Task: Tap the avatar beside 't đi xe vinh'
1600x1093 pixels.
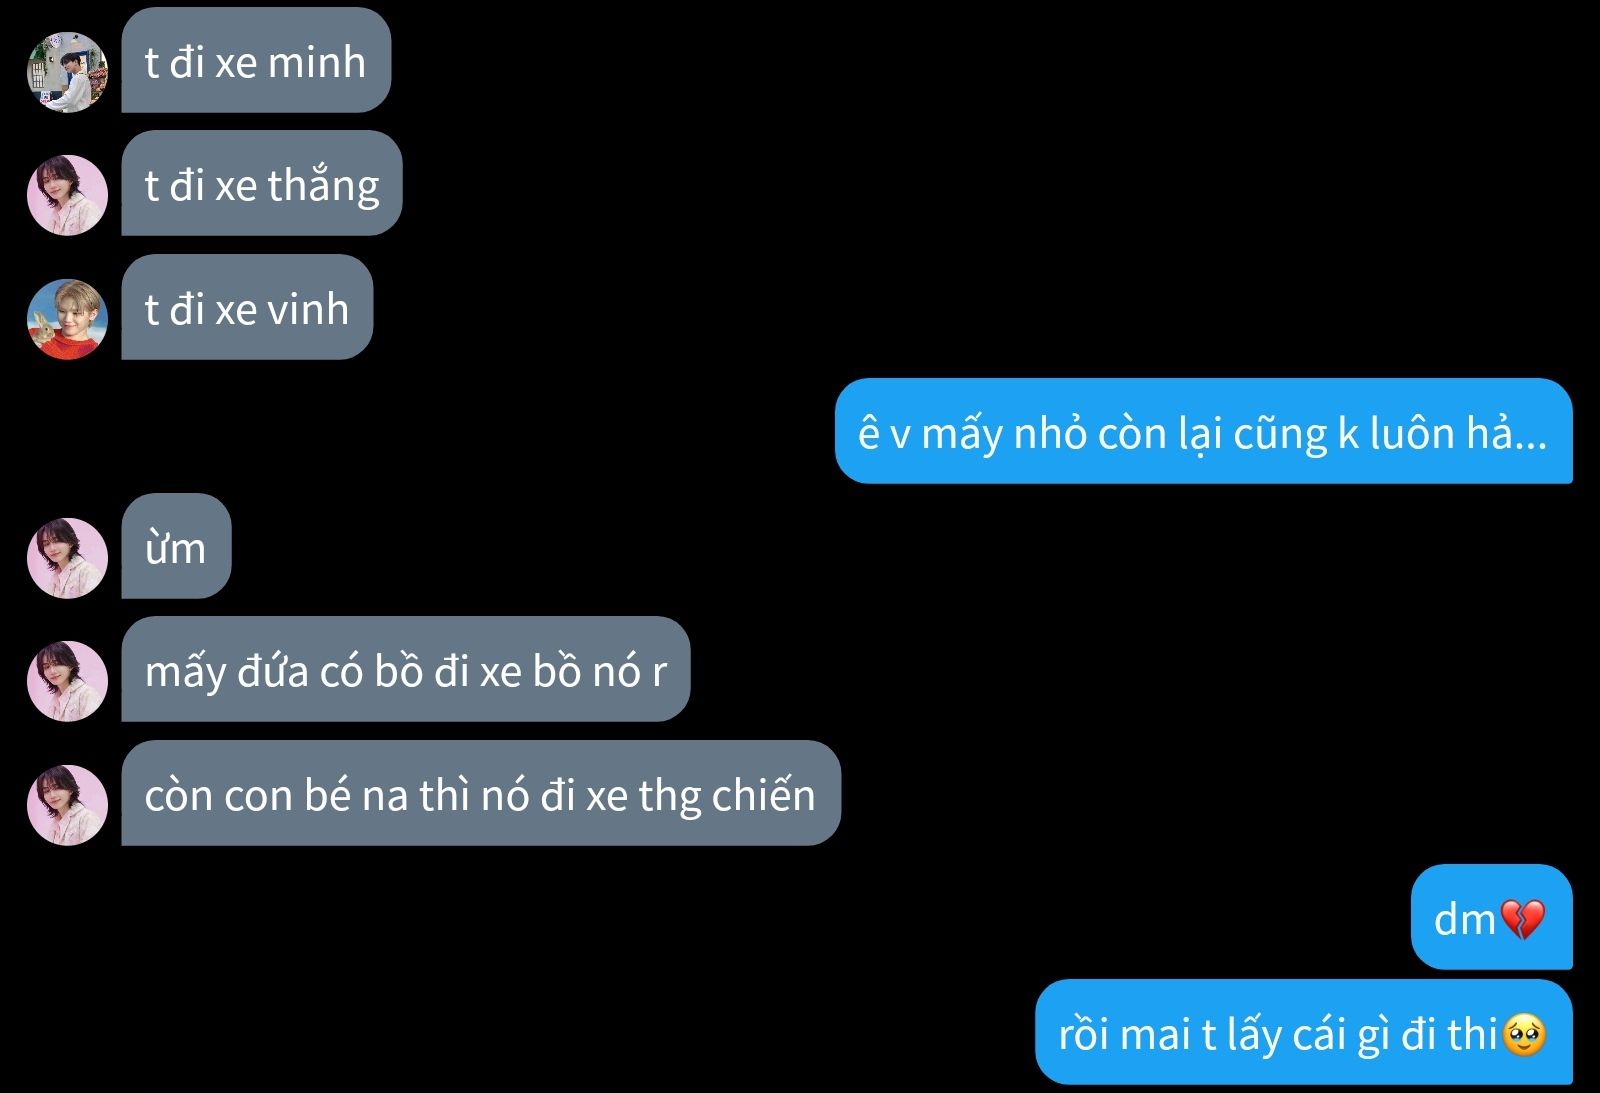Action: tap(67, 319)
